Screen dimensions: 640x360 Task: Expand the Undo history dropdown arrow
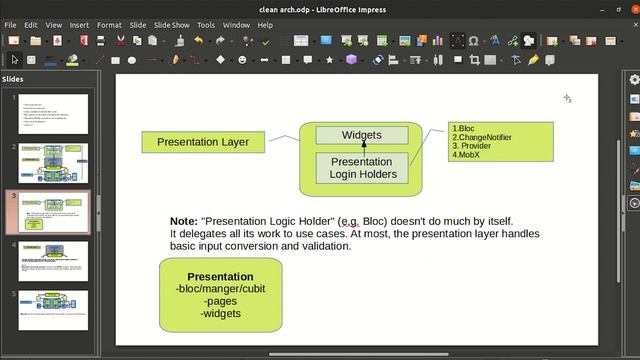[209, 41]
